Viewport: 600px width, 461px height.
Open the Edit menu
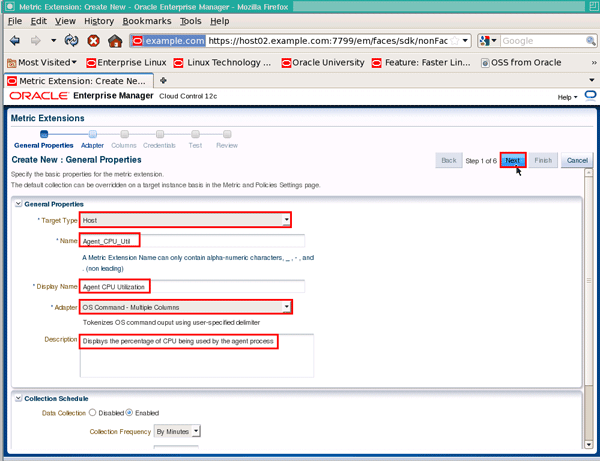pyautogui.click(x=39, y=21)
